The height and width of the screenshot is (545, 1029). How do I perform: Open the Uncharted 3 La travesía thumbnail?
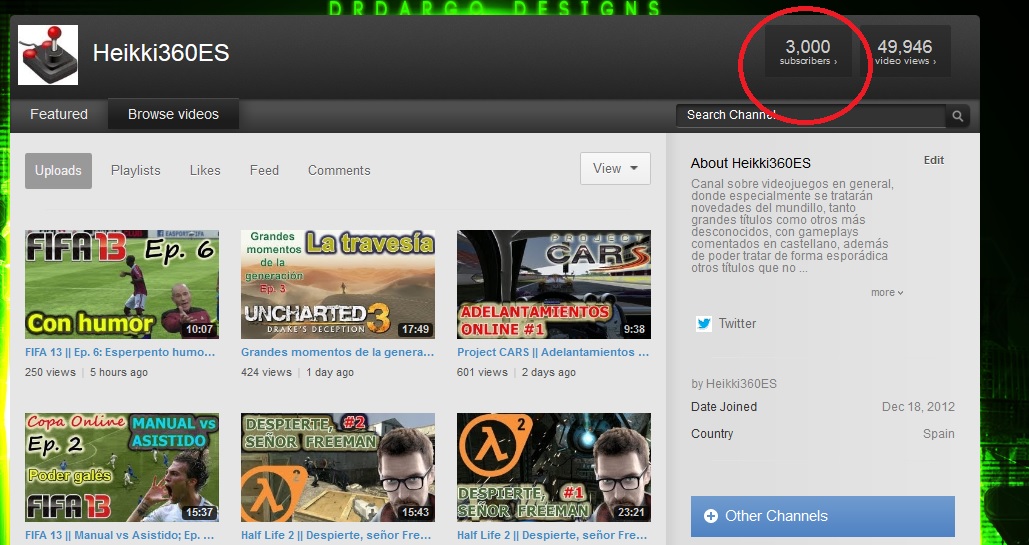pyautogui.click(x=338, y=284)
